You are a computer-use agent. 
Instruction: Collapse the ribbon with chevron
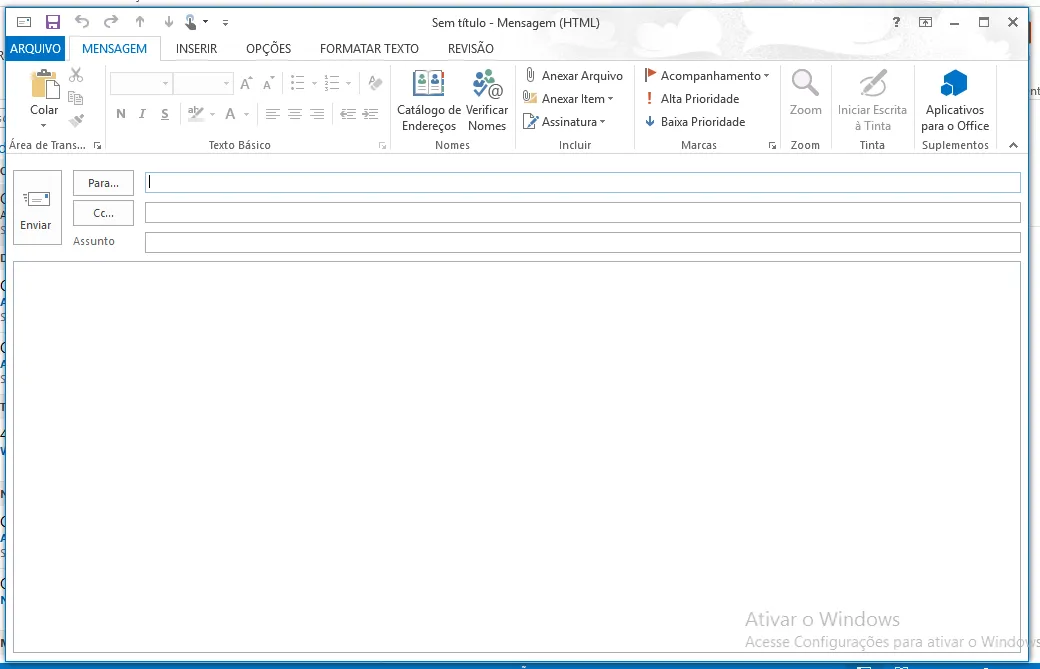tap(1013, 145)
